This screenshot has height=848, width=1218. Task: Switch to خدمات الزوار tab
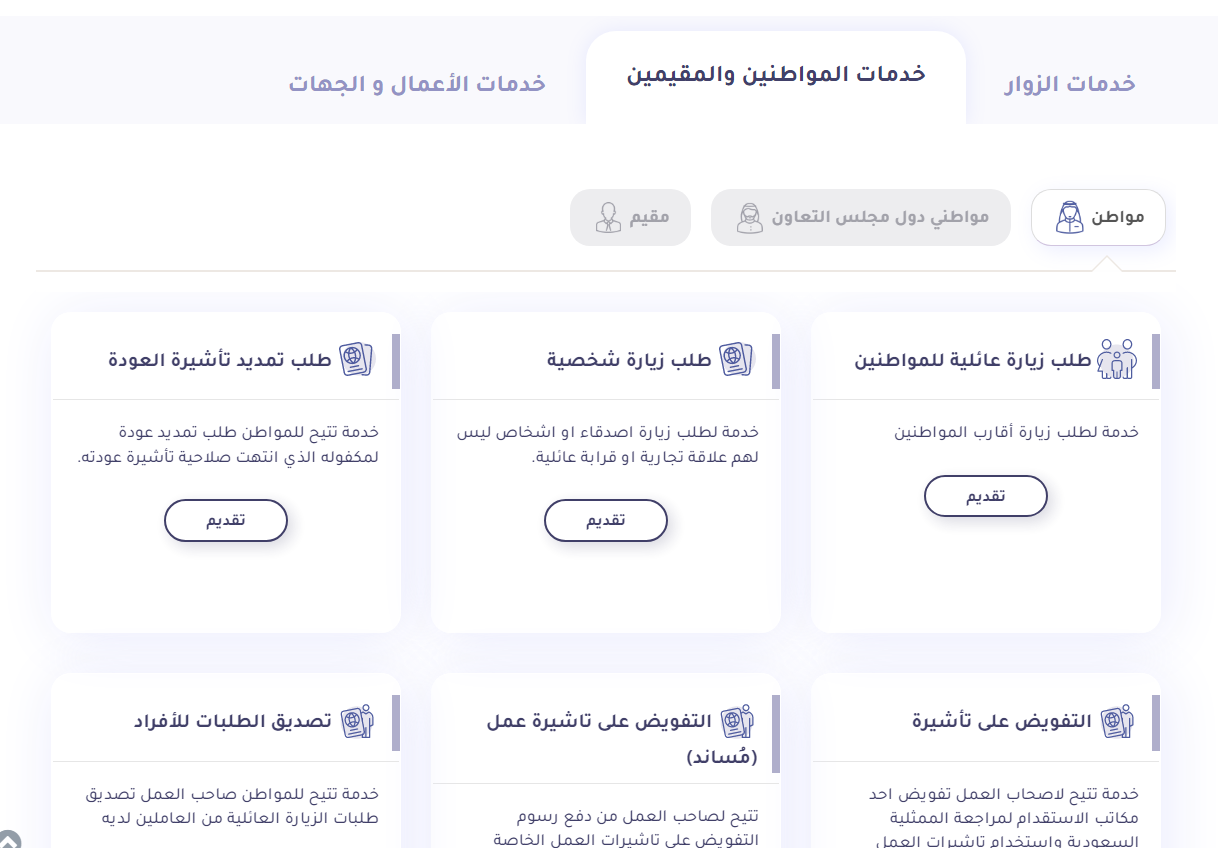[1069, 83]
